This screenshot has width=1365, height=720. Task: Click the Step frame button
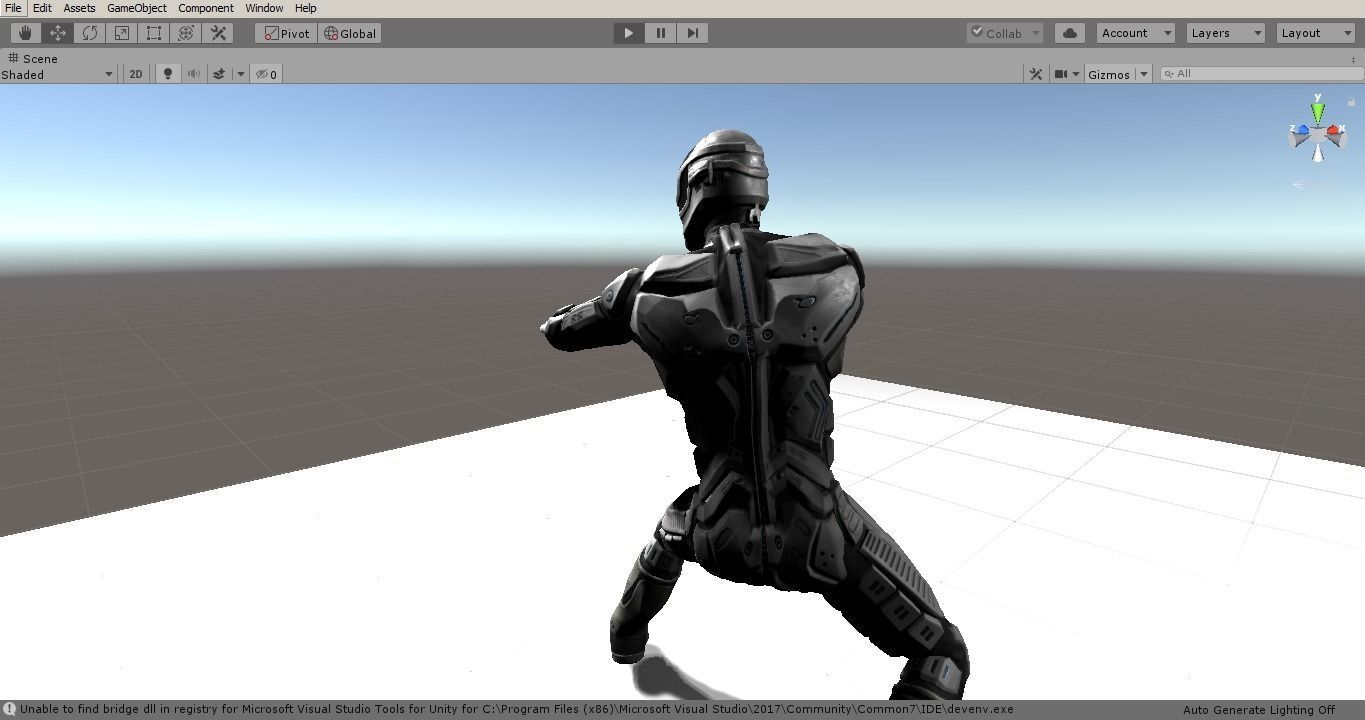coord(692,33)
